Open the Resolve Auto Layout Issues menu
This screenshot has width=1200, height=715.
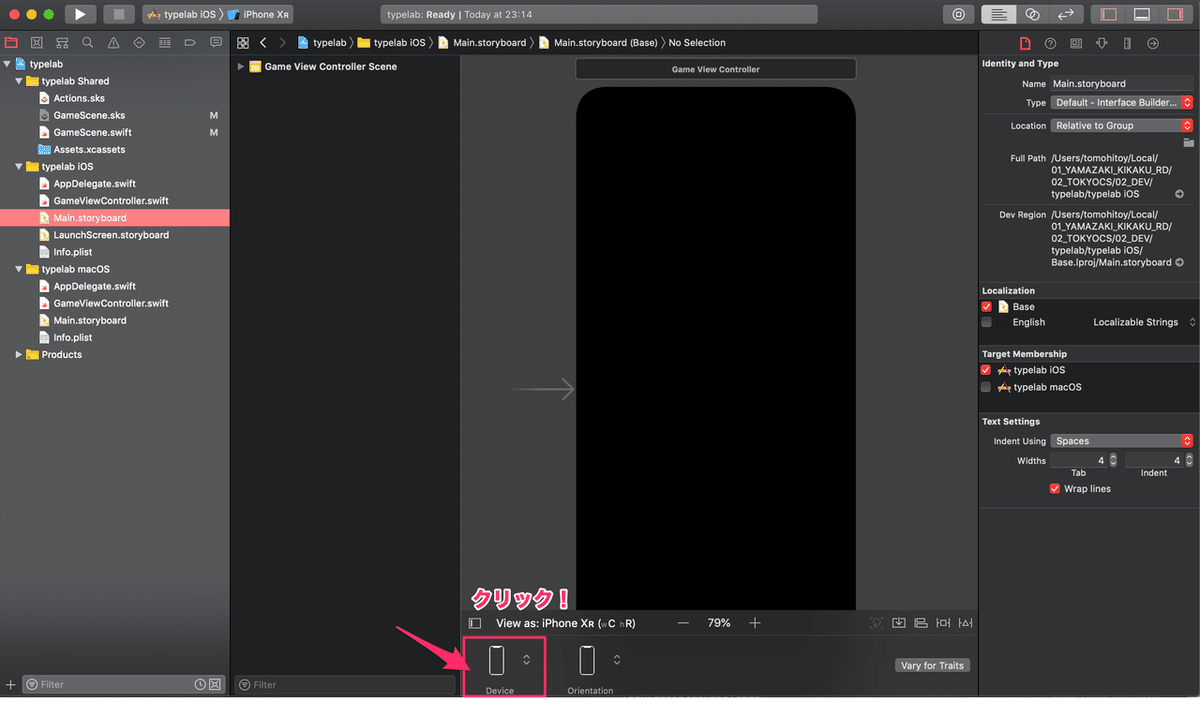tap(966, 623)
